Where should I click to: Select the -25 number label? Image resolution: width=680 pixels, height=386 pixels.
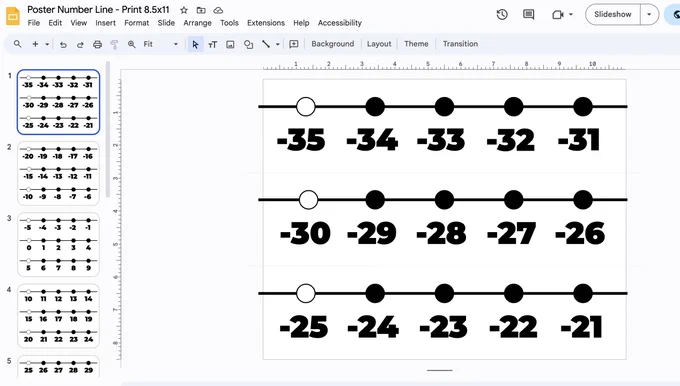tap(304, 327)
